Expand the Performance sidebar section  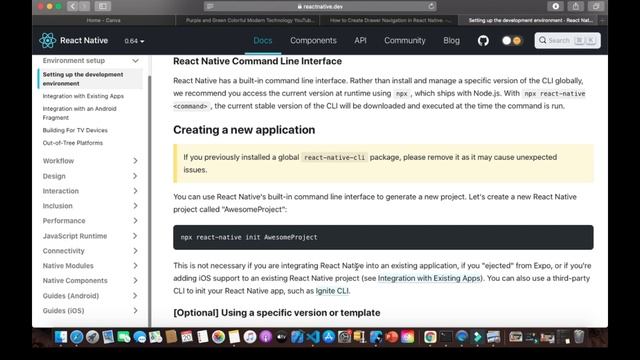click(x=91, y=221)
